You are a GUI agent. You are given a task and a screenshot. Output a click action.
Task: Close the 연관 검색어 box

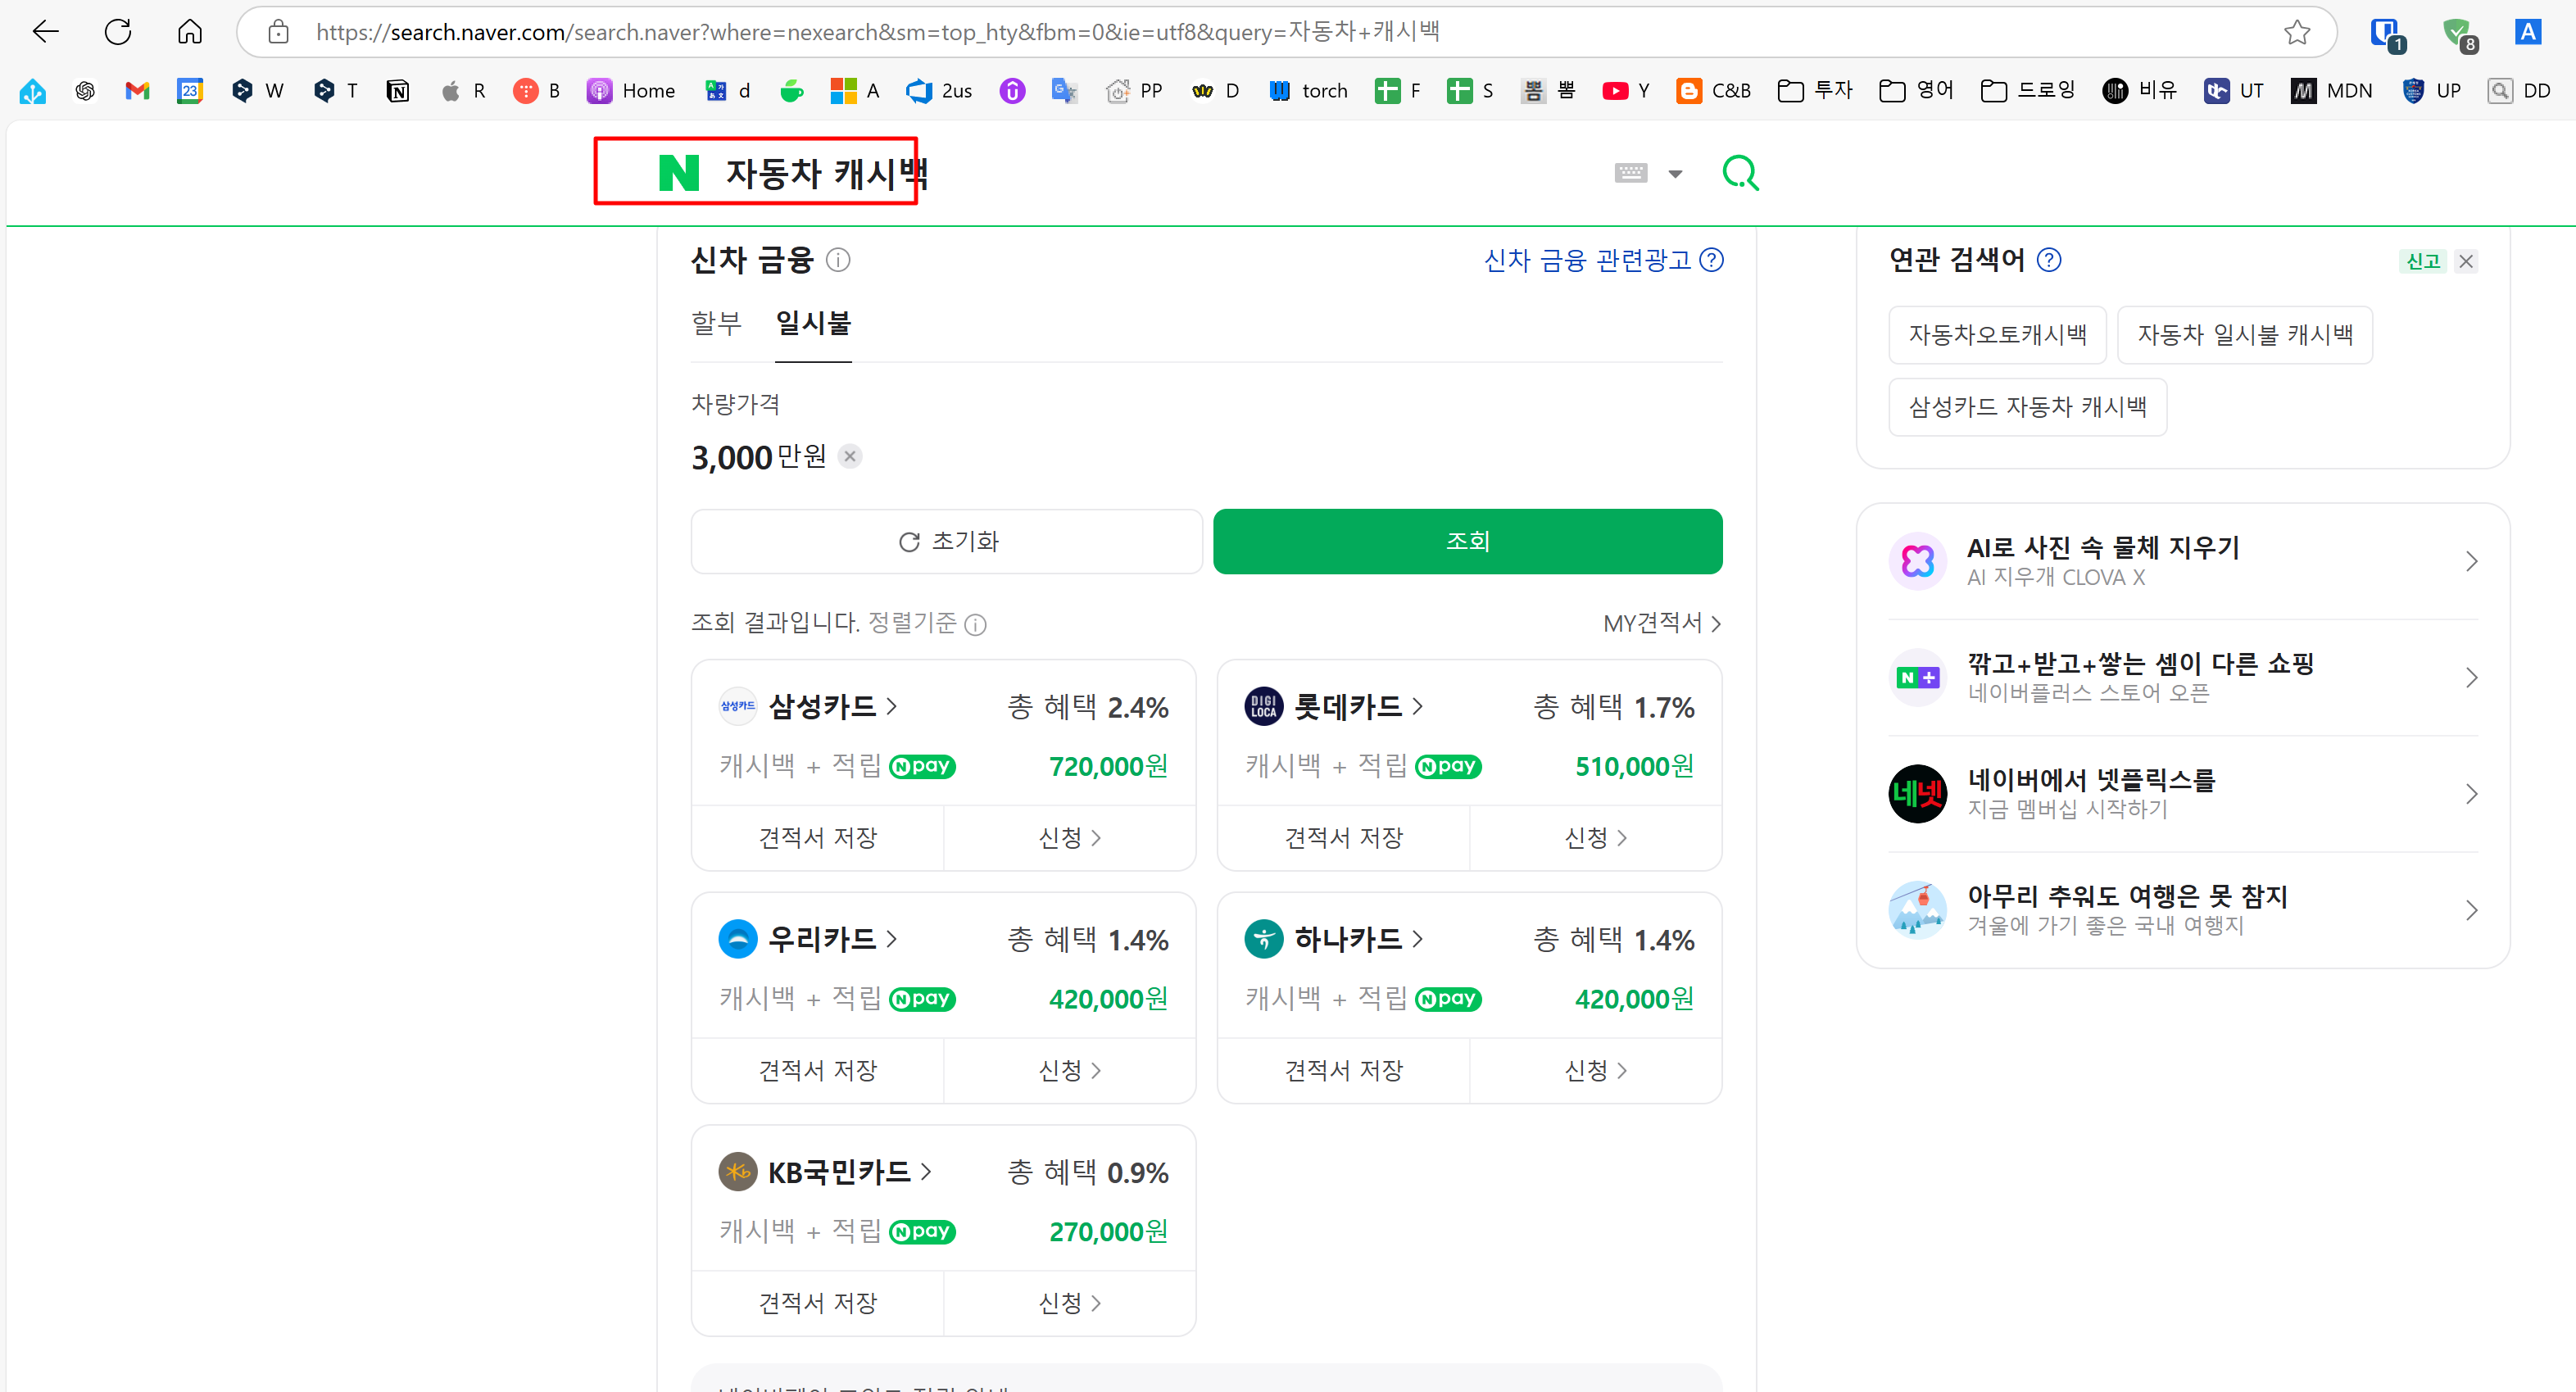coord(2466,261)
